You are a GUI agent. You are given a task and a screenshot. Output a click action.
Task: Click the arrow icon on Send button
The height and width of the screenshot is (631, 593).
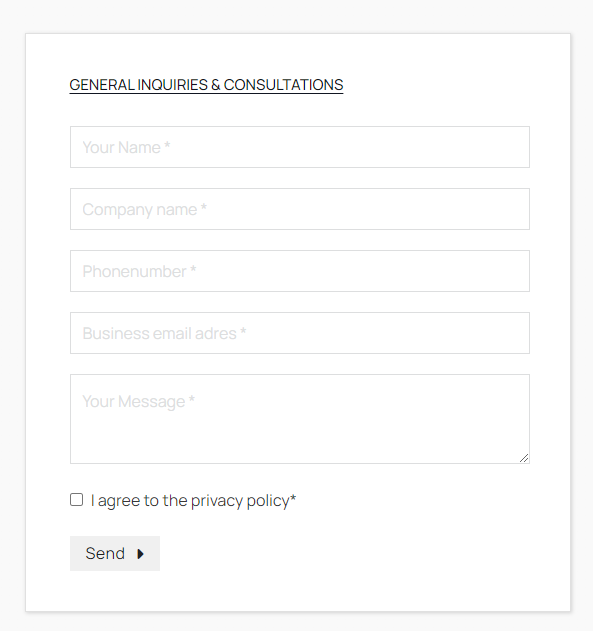point(140,554)
